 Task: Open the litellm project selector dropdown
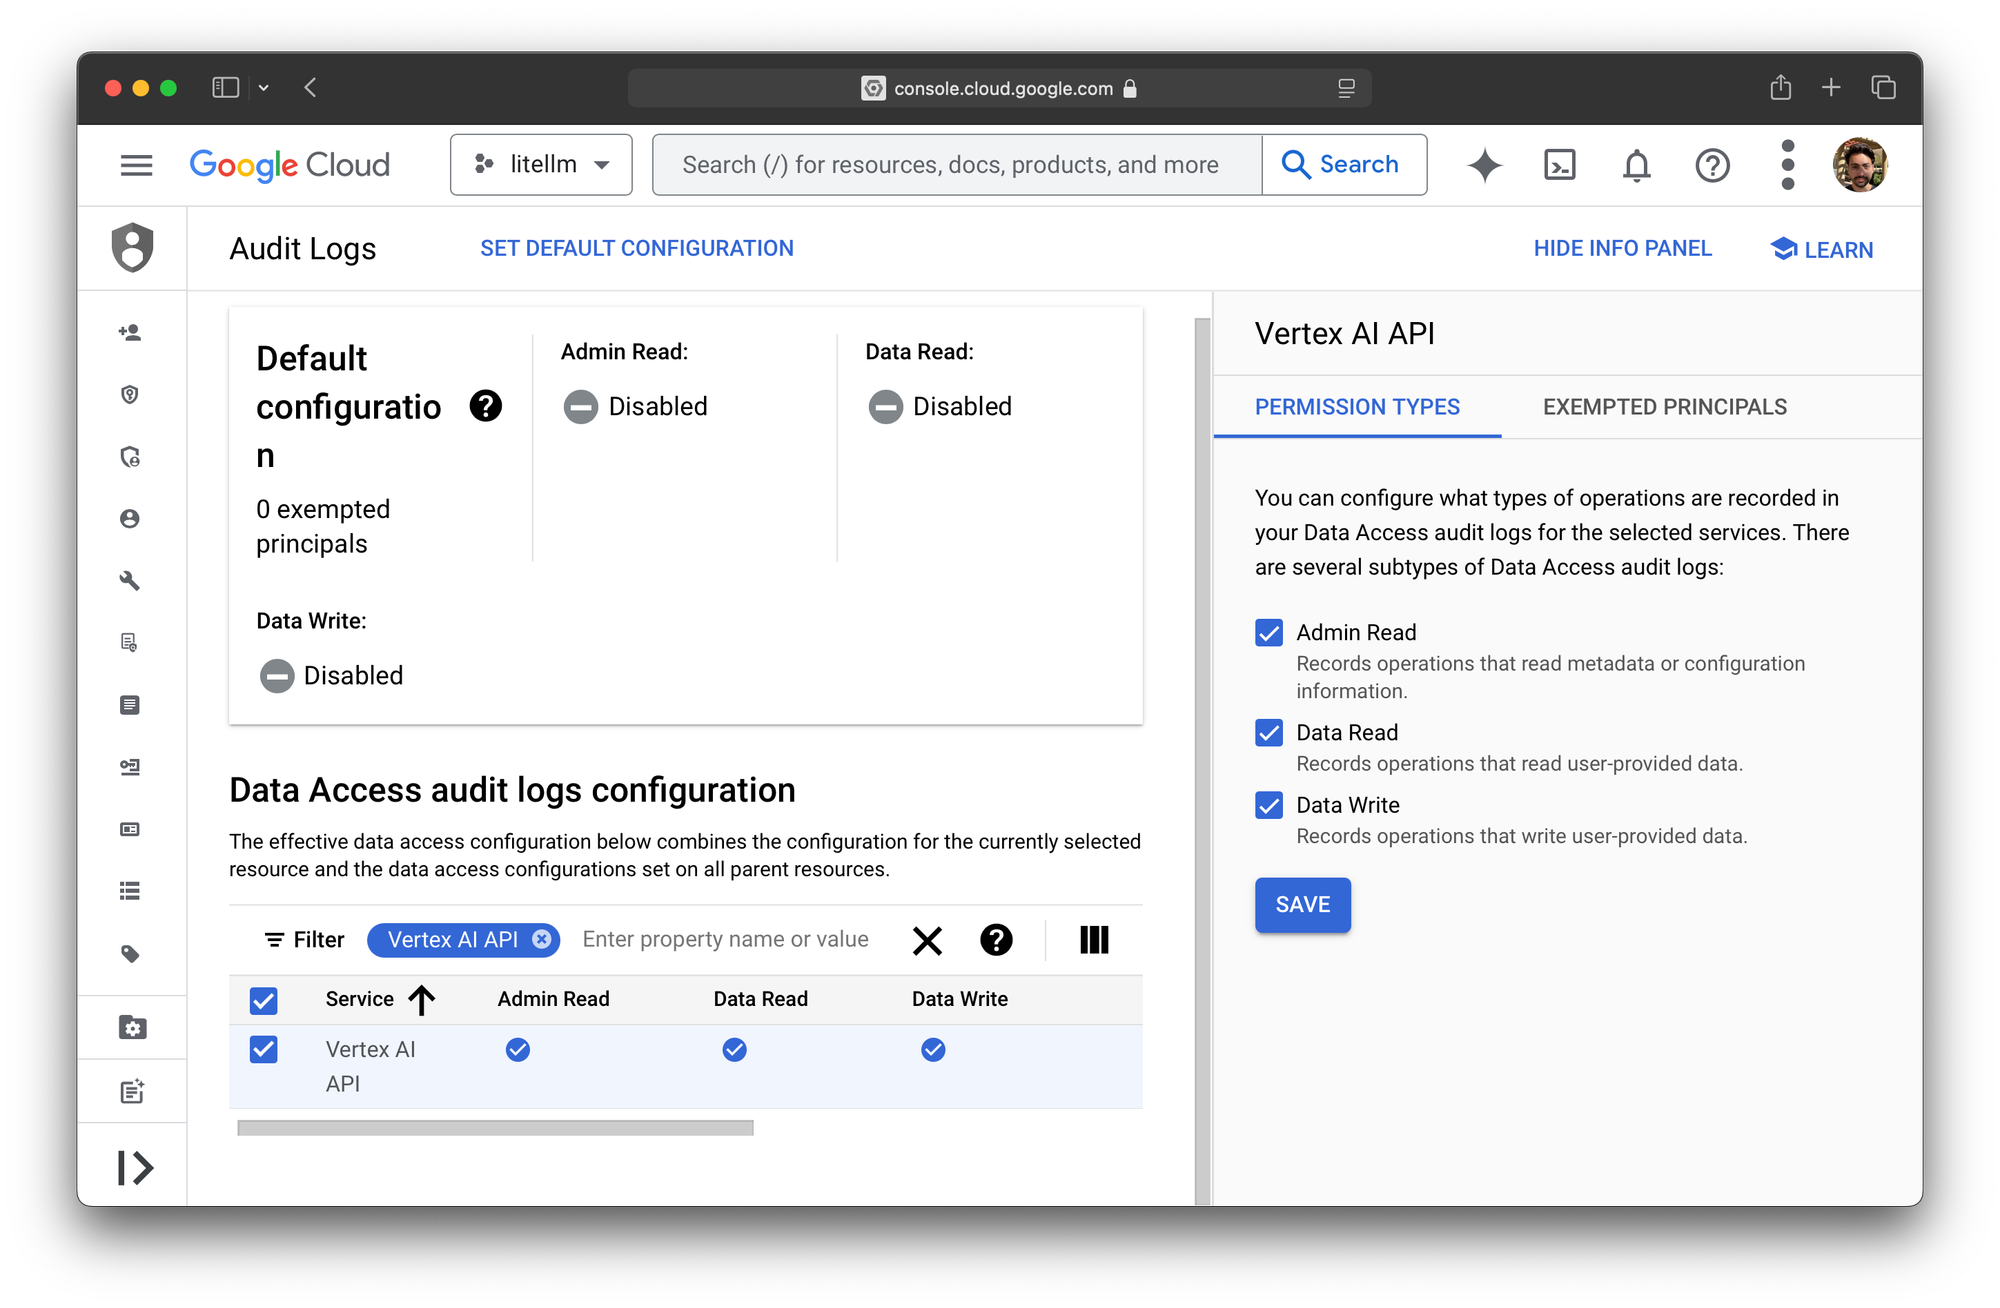pos(541,165)
